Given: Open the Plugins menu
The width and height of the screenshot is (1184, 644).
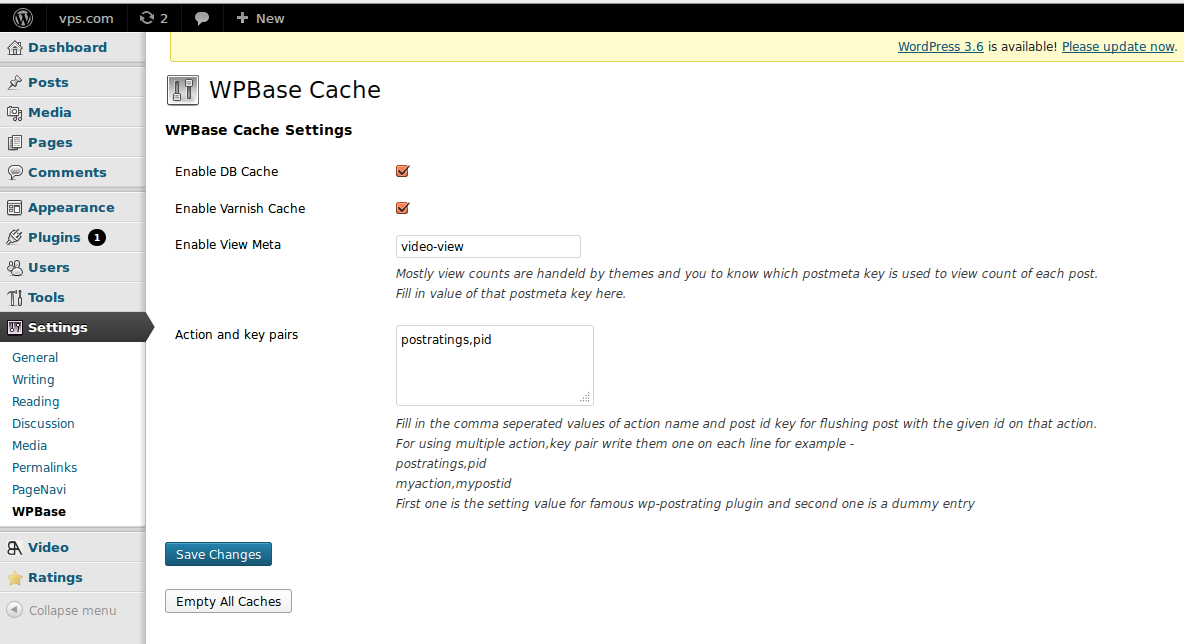Looking at the screenshot, I should [54, 238].
